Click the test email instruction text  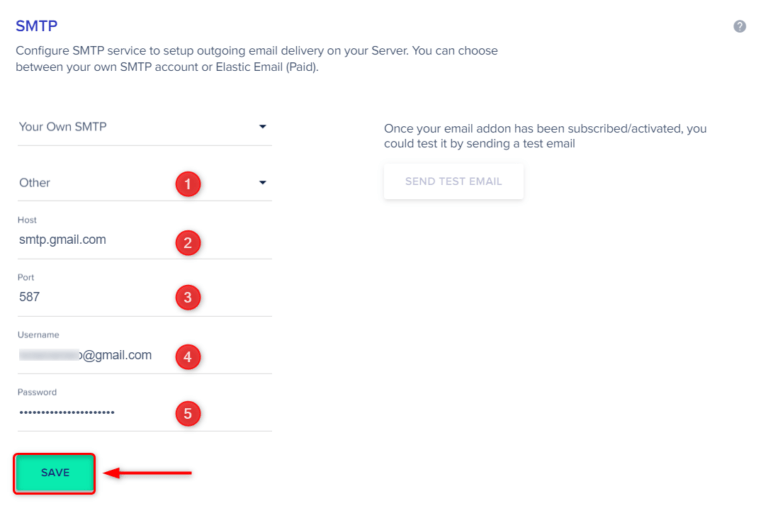click(x=545, y=137)
